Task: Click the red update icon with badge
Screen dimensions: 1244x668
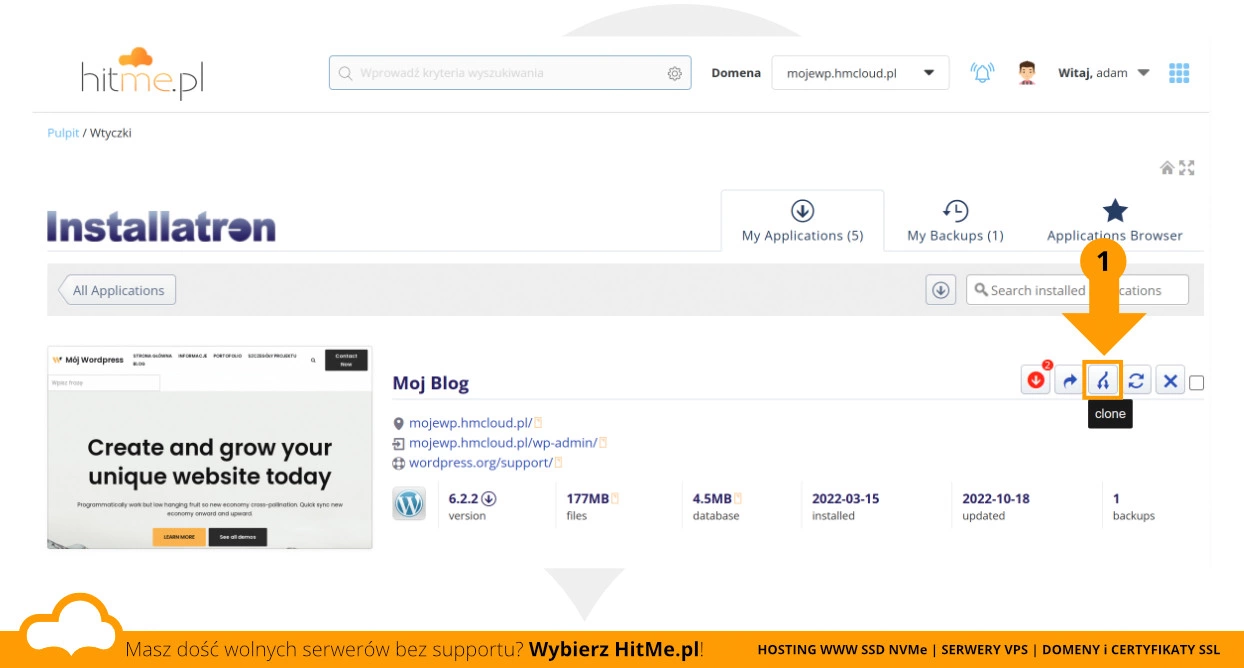Action: (x=1036, y=381)
